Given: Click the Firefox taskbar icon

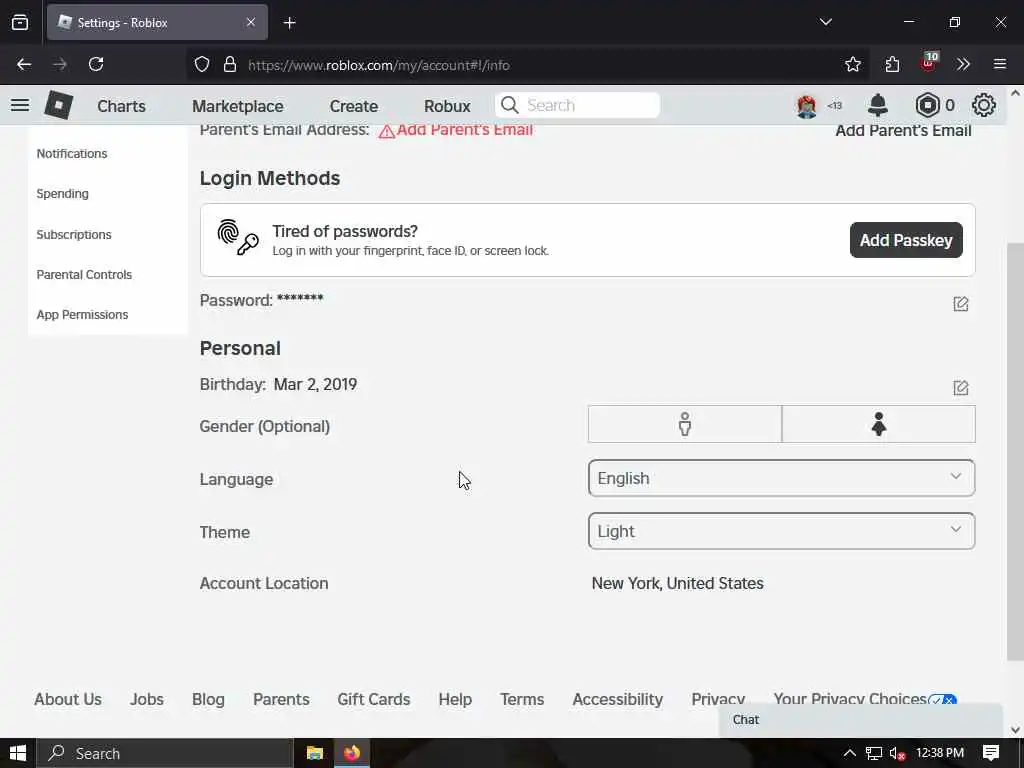Looking at the screenshot, I should [351, 753].
